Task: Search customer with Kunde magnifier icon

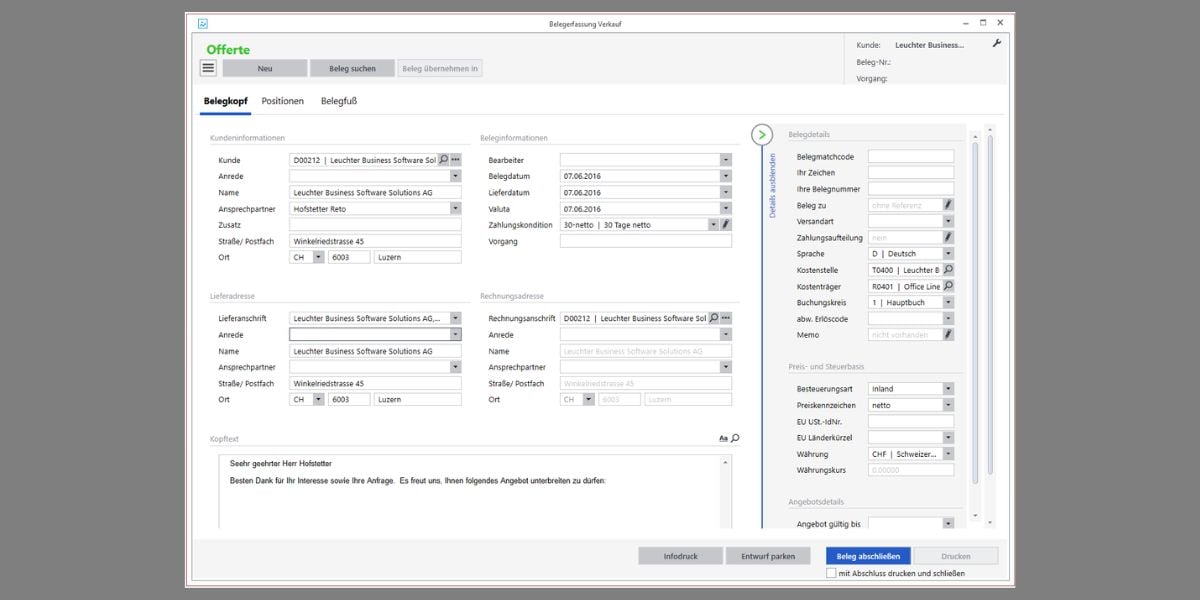Action: coord(444,160)
